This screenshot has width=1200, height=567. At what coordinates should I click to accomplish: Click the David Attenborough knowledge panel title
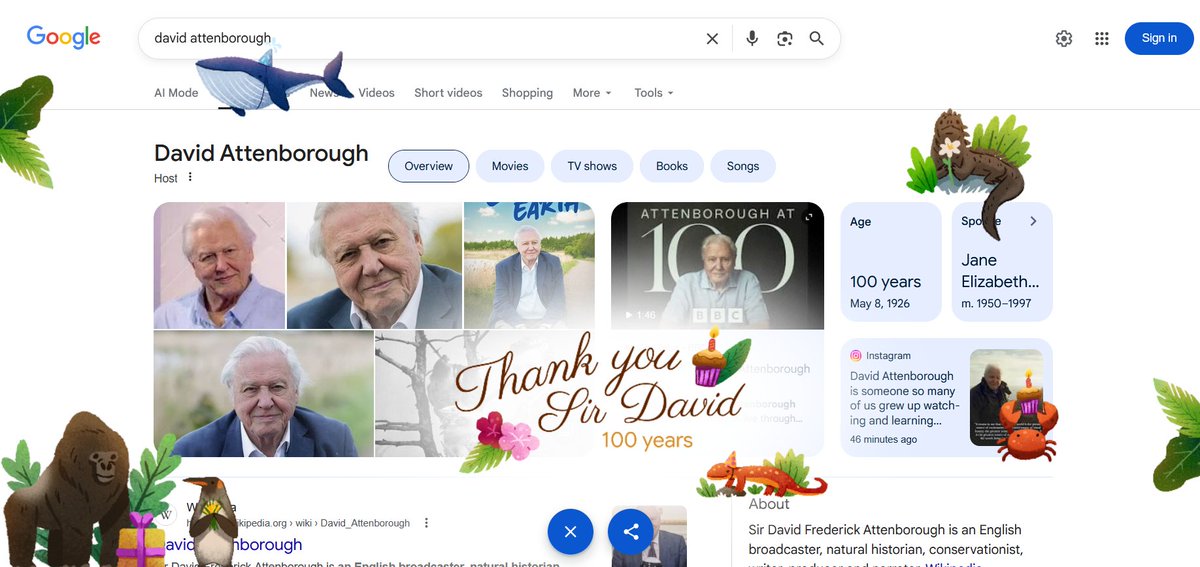click(x=261, y=154)
